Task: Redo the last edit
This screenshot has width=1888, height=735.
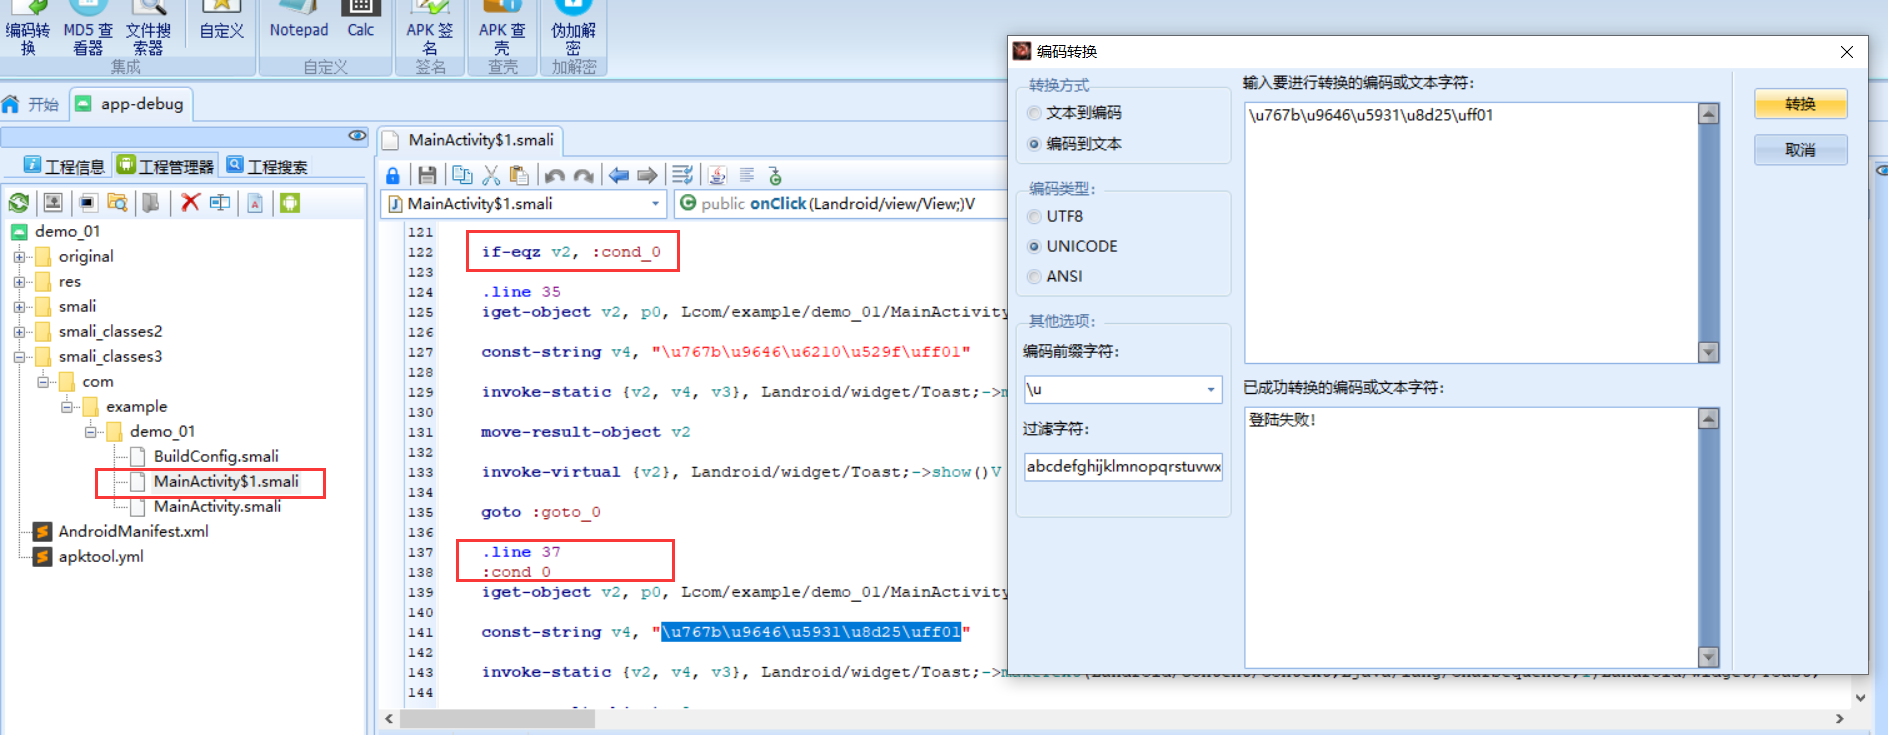Action: pyautogui.click(x=584, y=176)
